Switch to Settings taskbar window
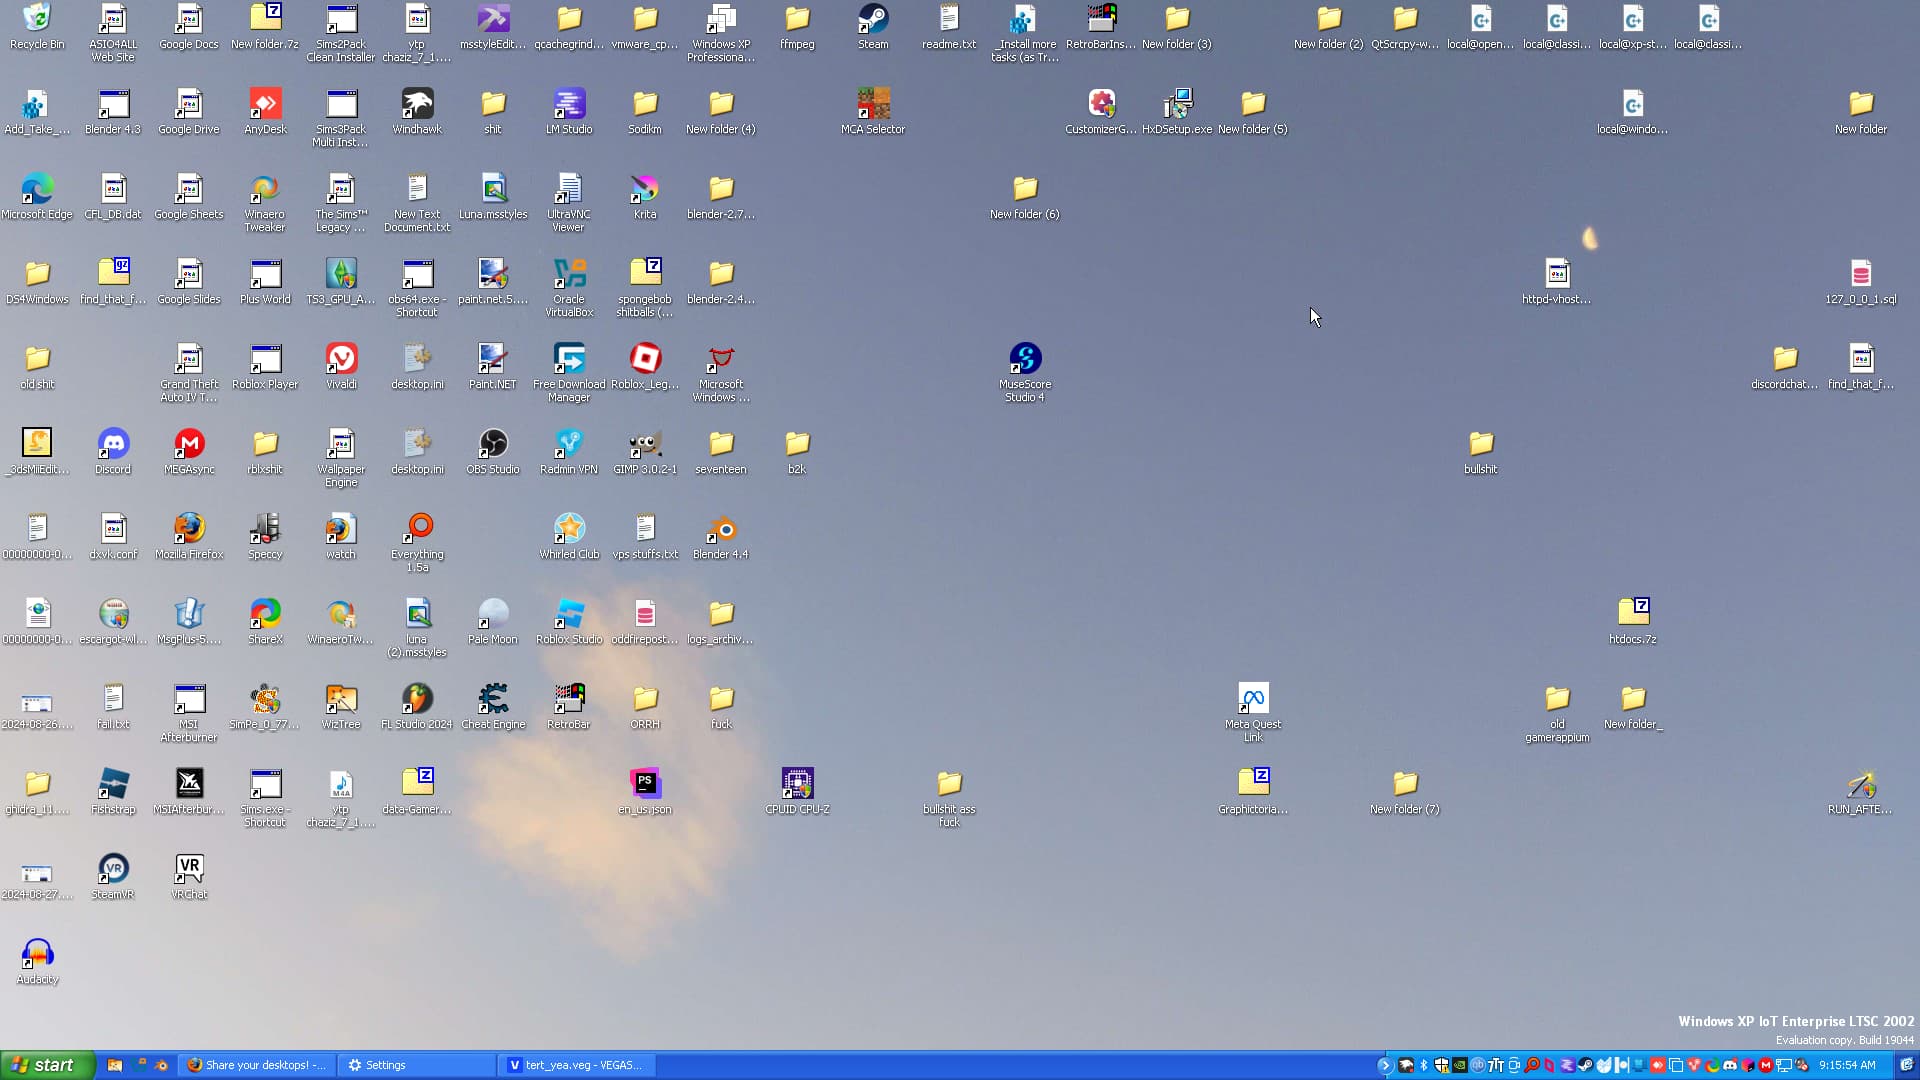The height and width of the screenshot is (1080, 1920). click(417, 1065)
